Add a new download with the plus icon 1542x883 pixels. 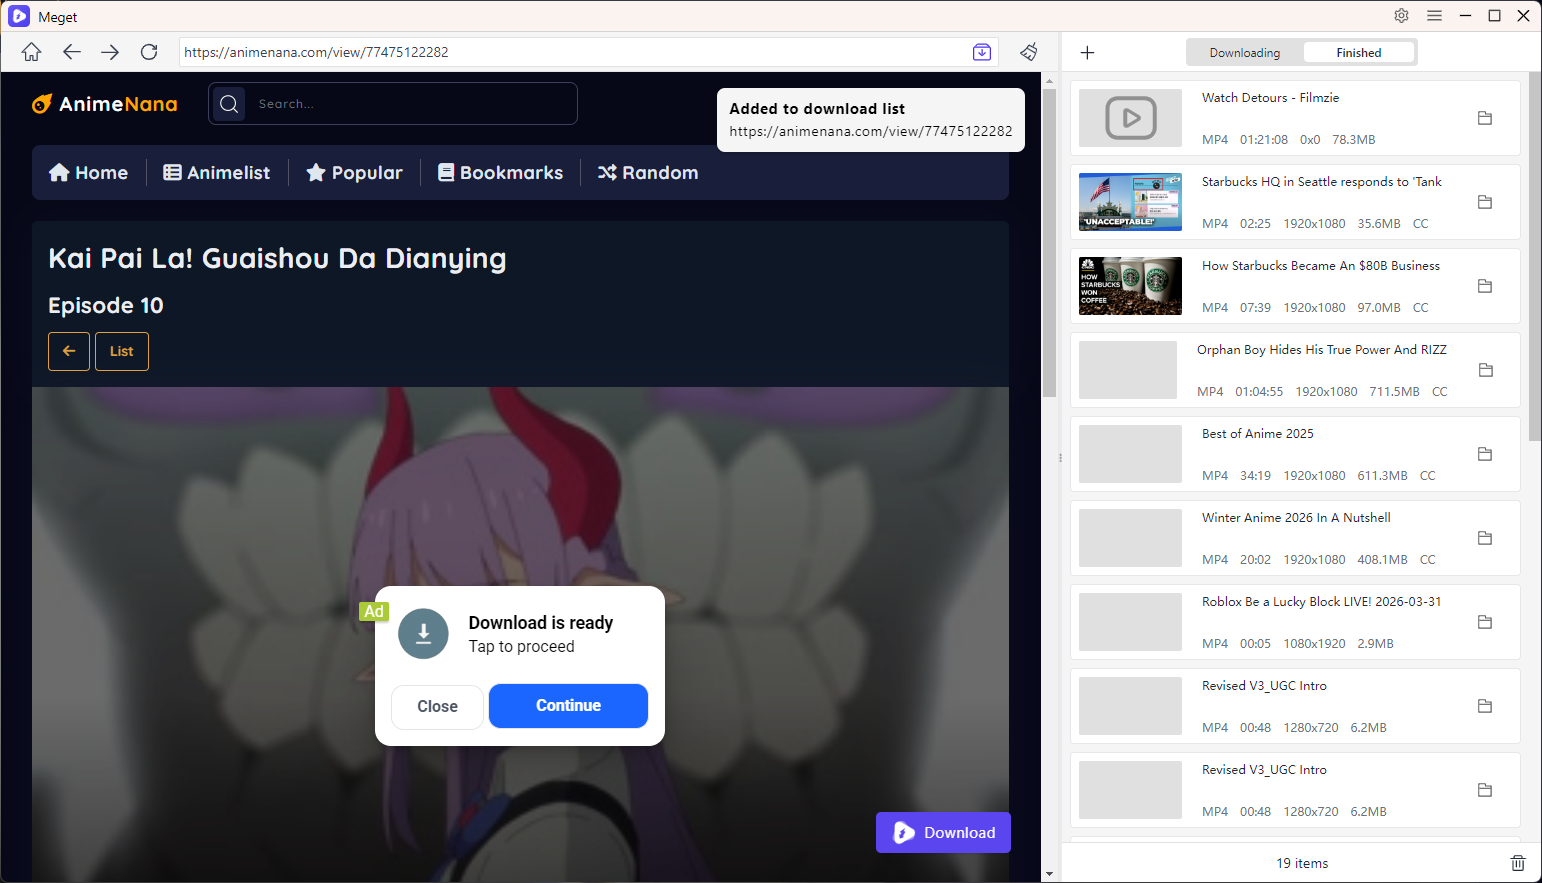1088,52
